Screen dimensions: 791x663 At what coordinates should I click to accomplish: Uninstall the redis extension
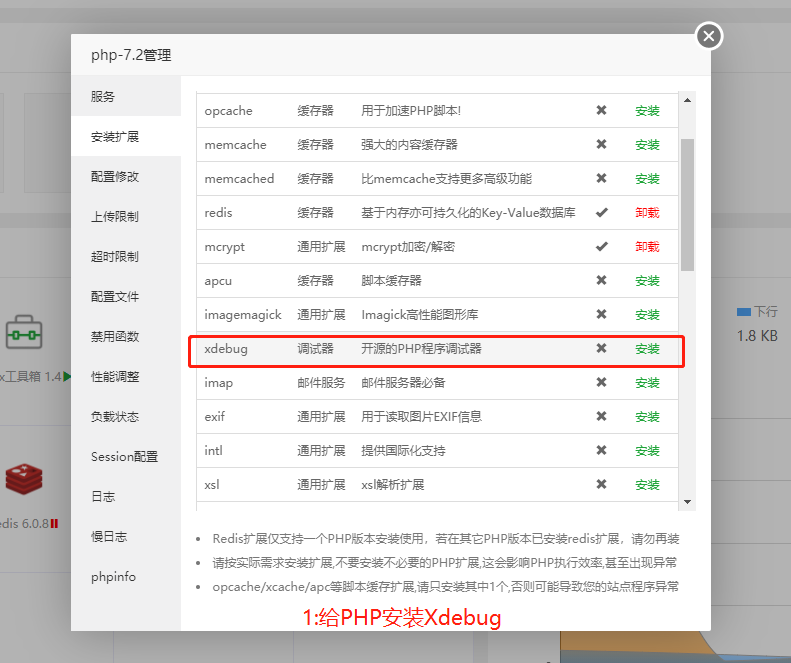click(647, 212)
